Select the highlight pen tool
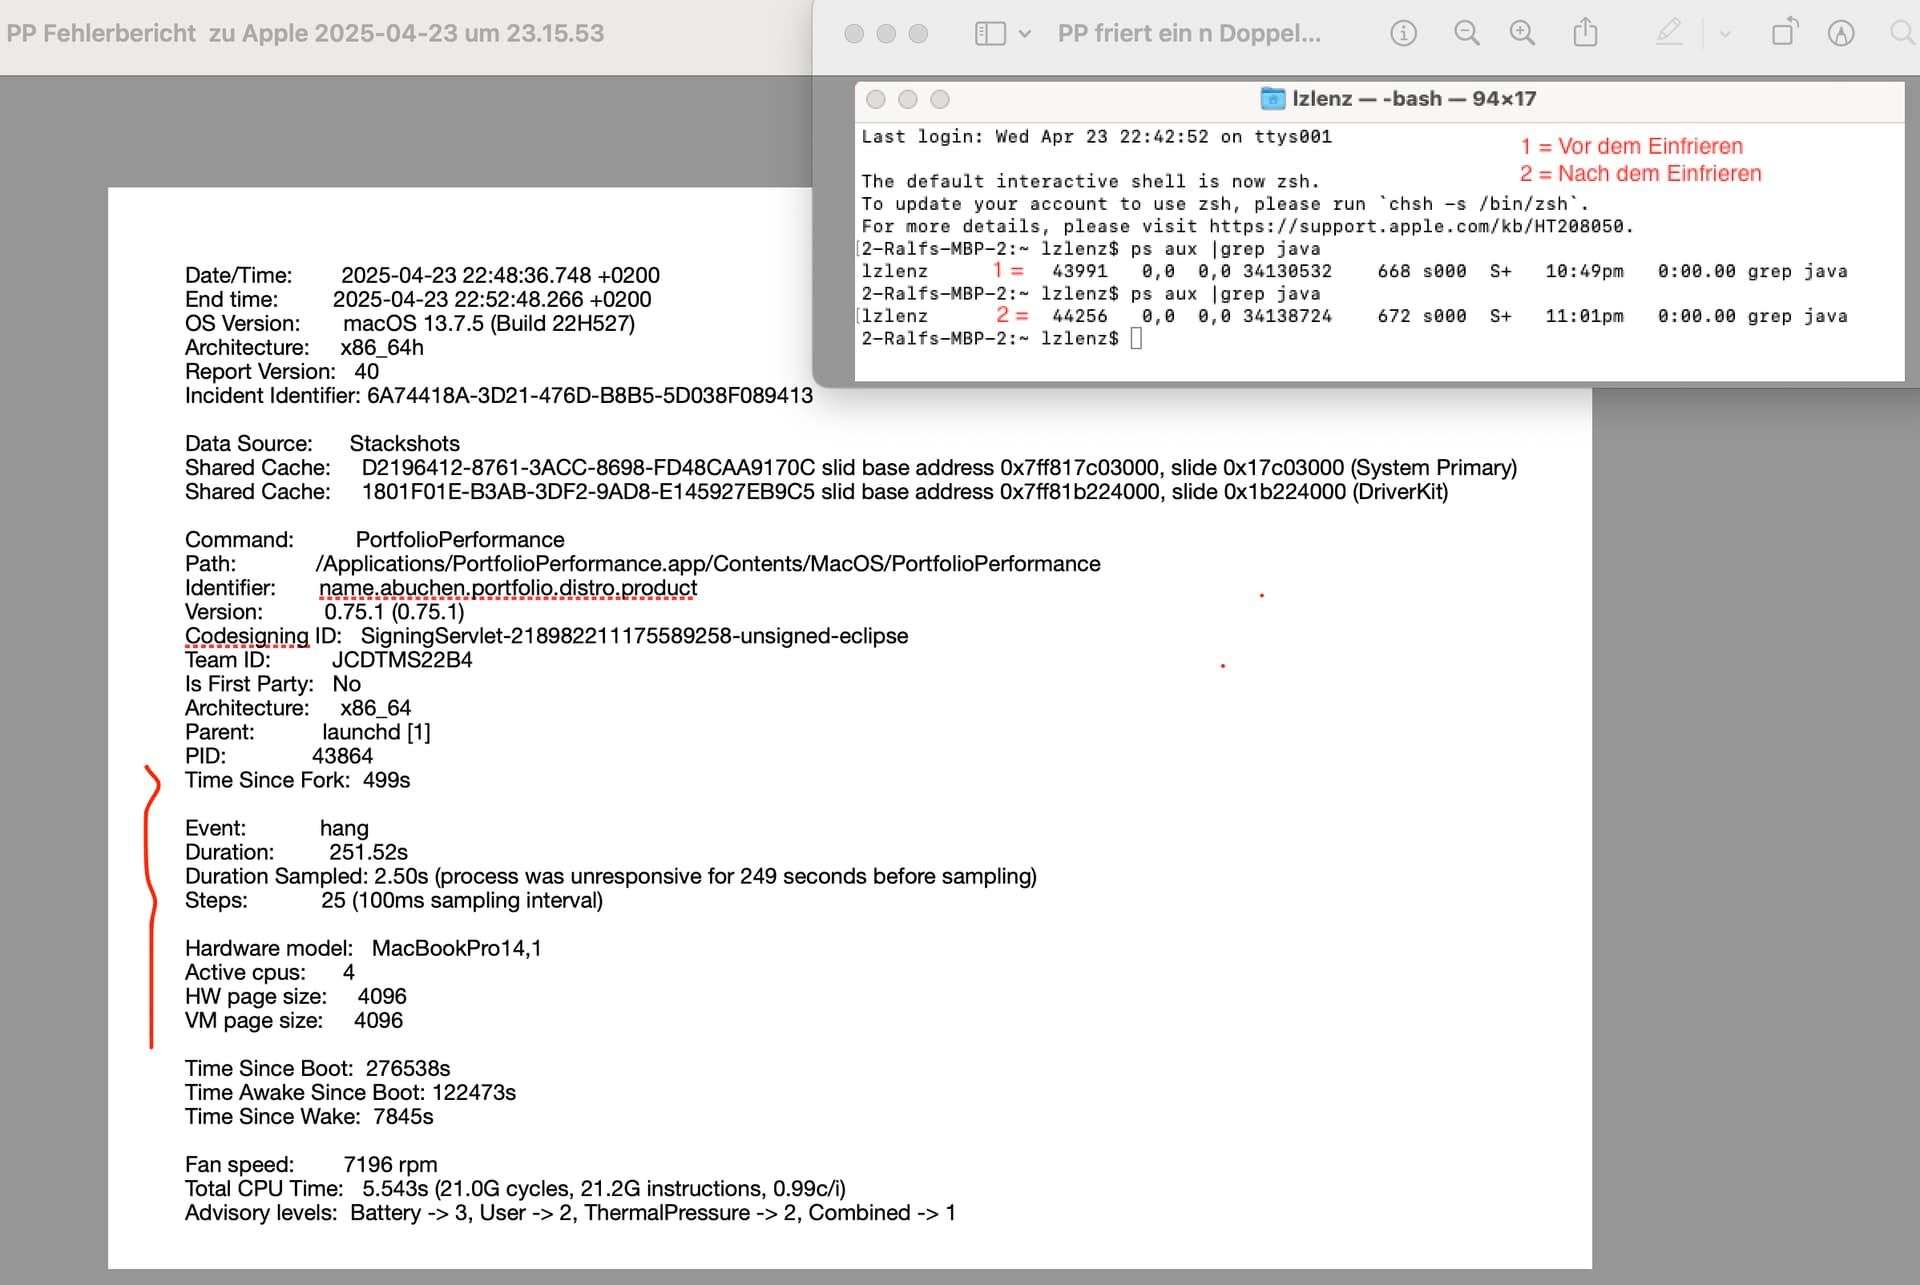 (1668, 33)
